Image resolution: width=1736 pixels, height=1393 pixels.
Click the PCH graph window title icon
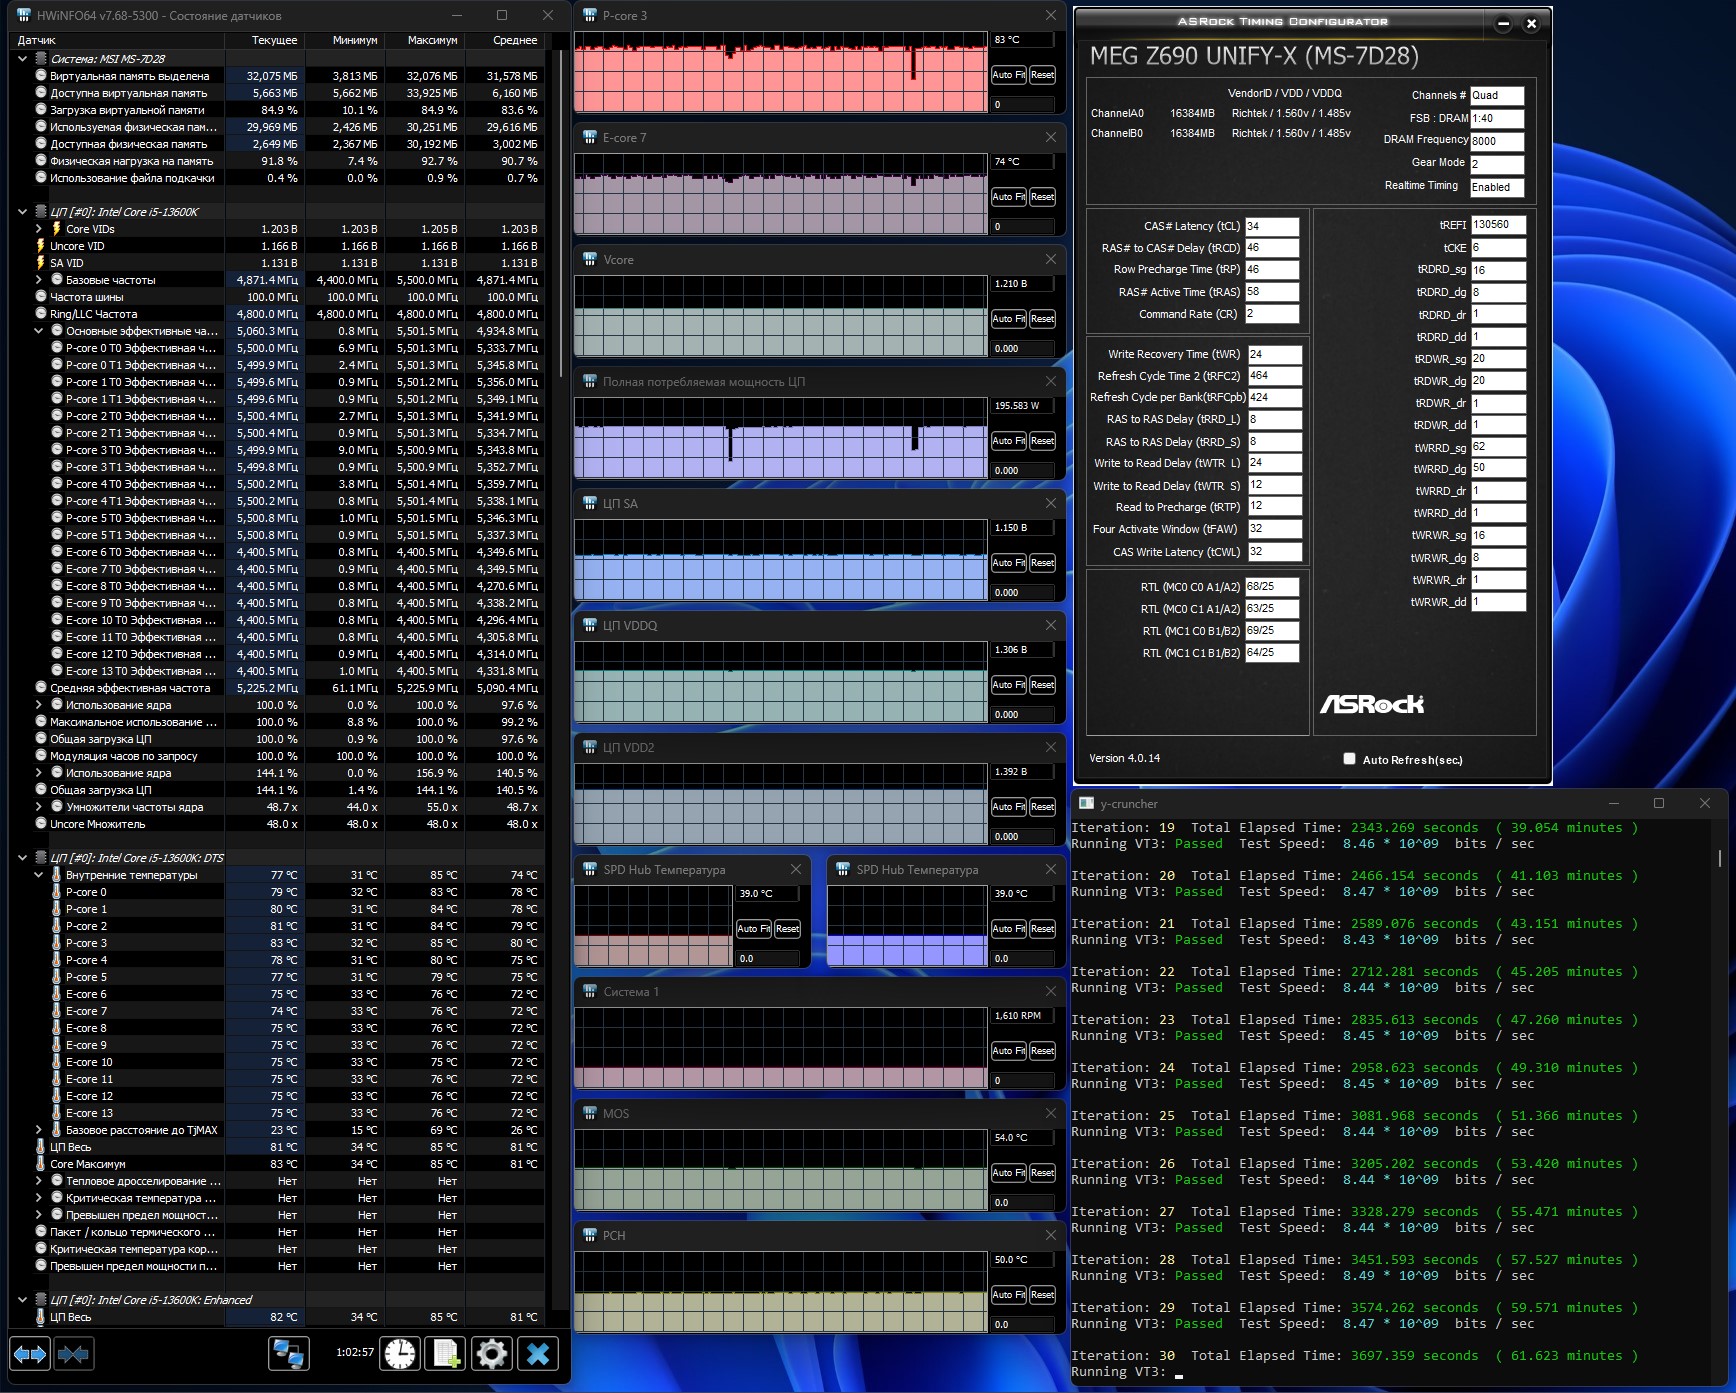pyautogui.click(x=590, y=1236)
